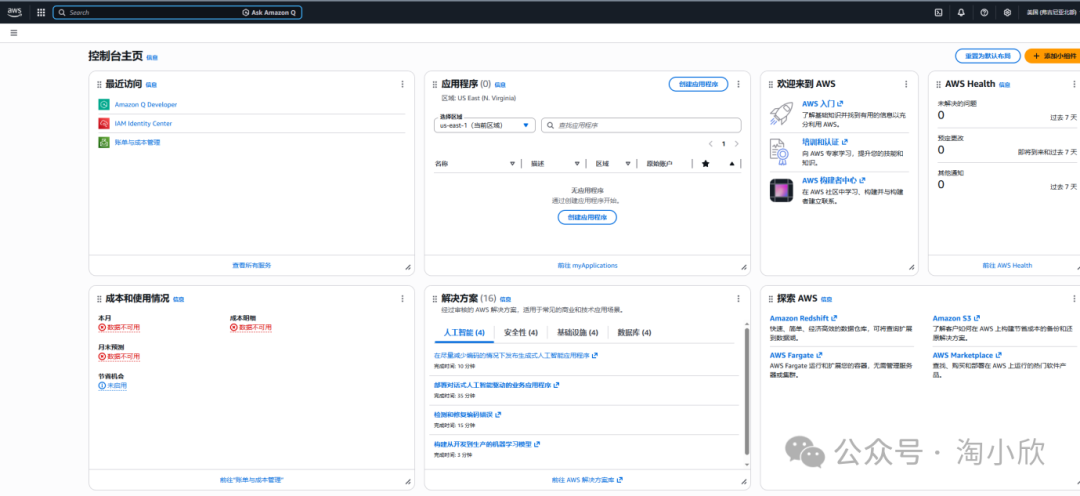The height and width of the screenshot is (496, 1080).
Task: Open the help question-mark icon
Action: click(x=984, y=12)
